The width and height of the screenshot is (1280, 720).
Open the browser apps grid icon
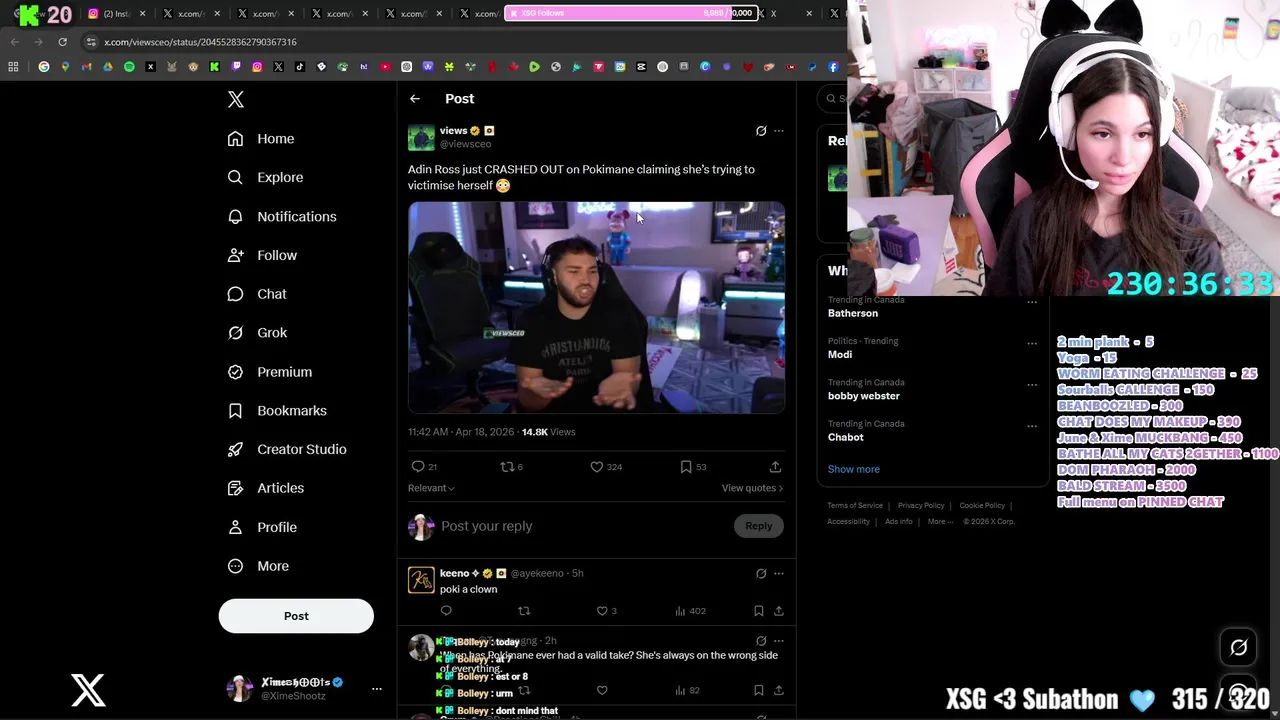(x=13, y=67)
